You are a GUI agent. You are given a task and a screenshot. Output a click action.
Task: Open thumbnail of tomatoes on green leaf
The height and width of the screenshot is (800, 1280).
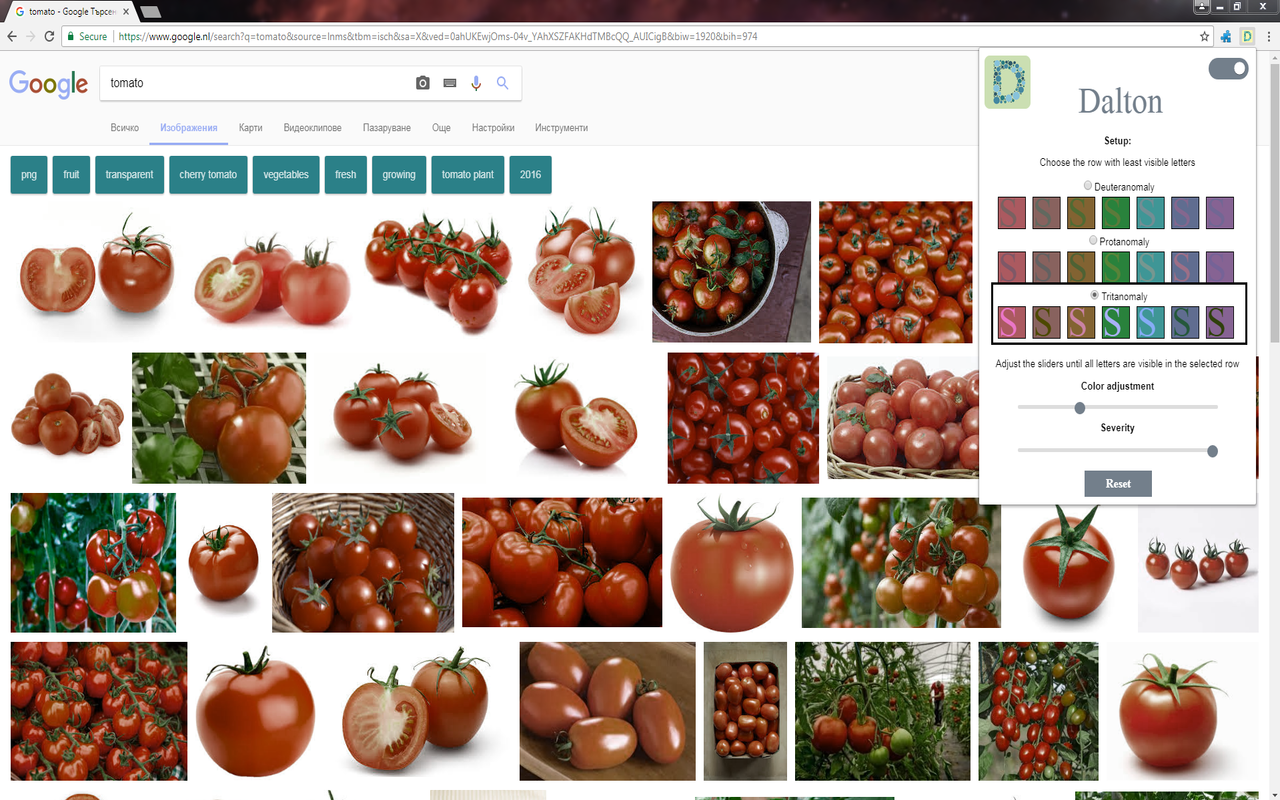[219, 418]
